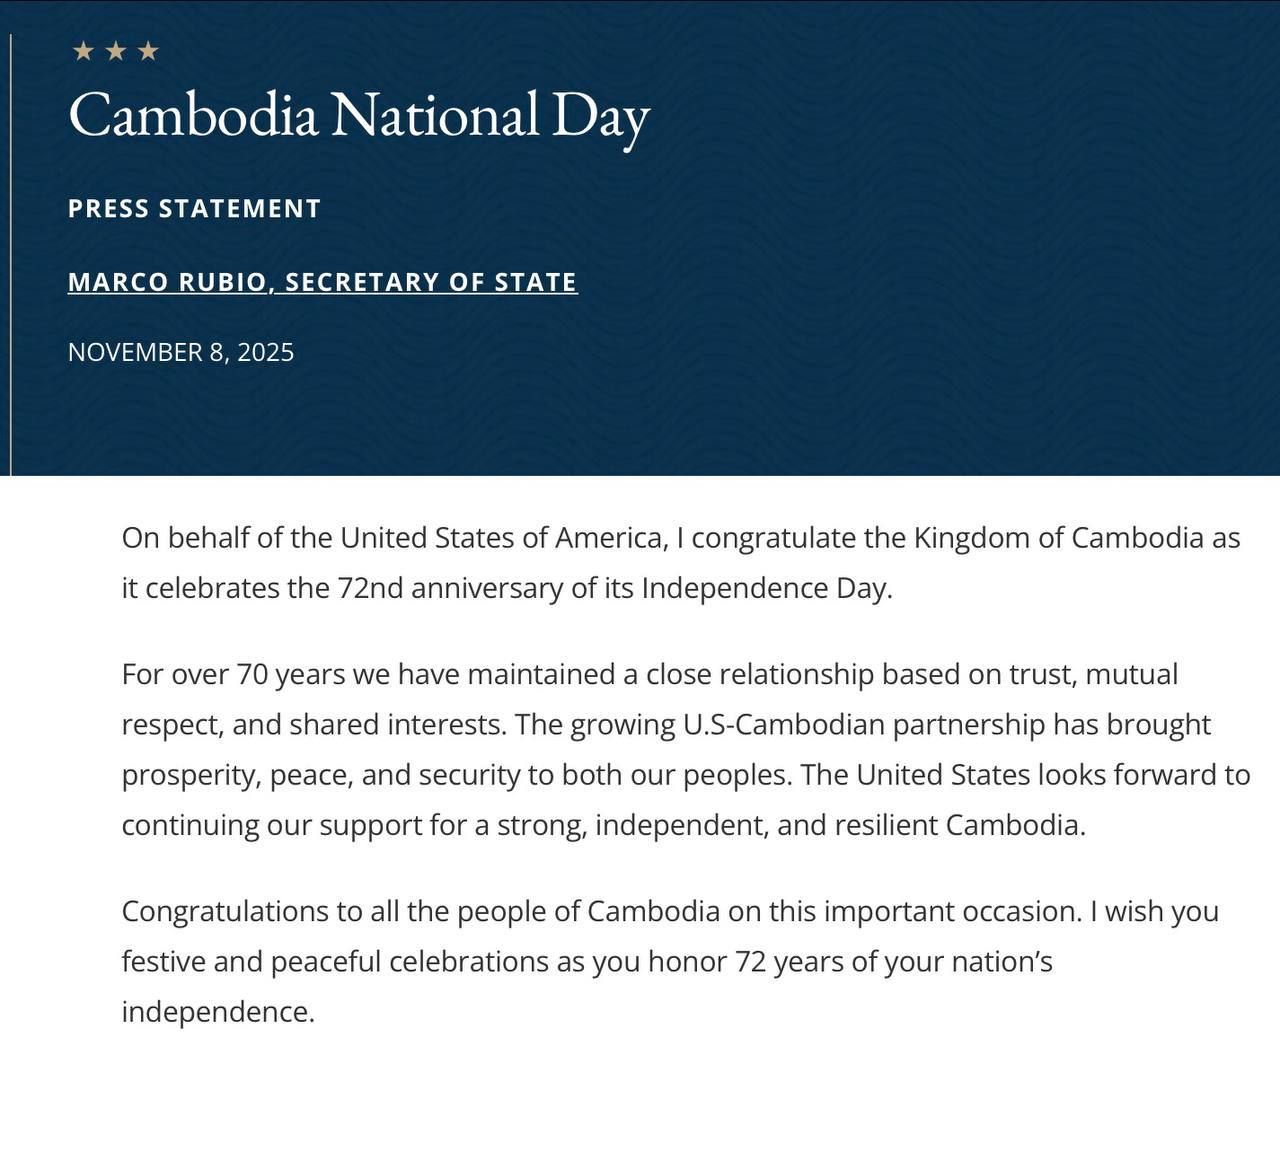The width and height of the screenshot is (1280, 1169).
Task: Click the leftmost gold star icon
Action: pos(83,51)
